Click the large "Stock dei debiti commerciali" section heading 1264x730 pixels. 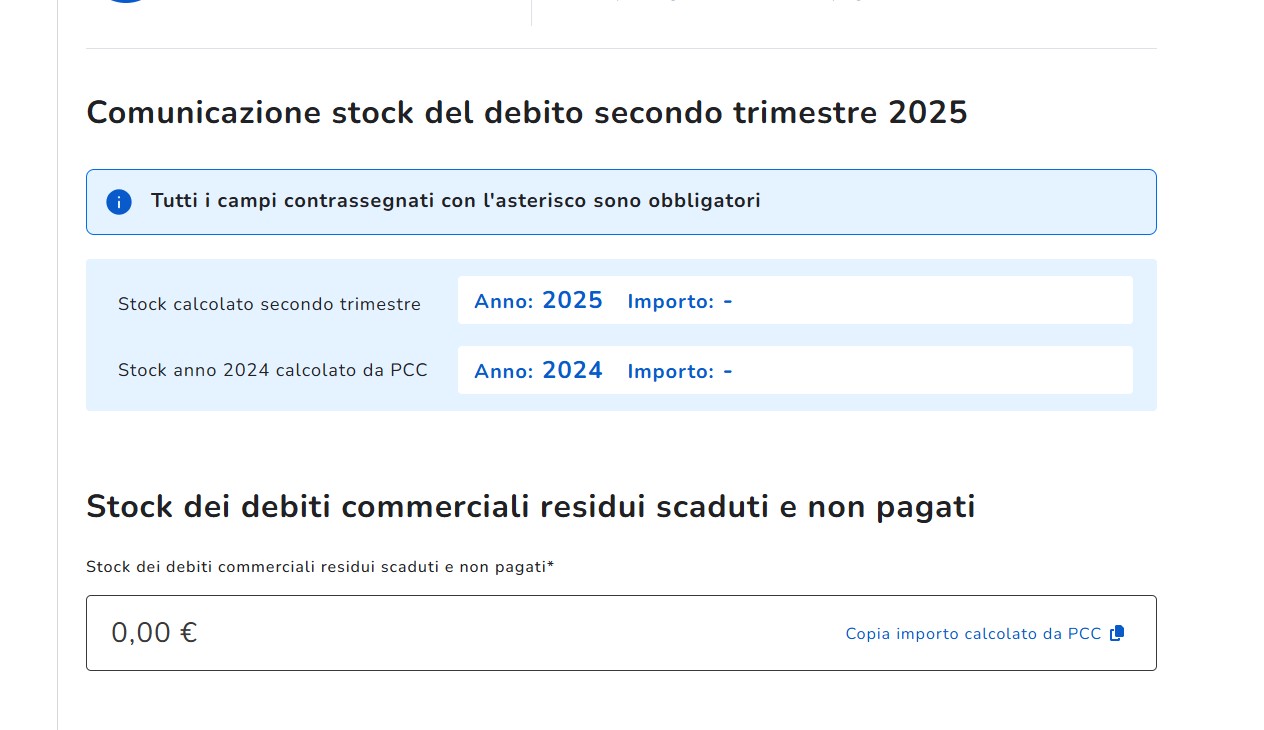tap(530, 507)
